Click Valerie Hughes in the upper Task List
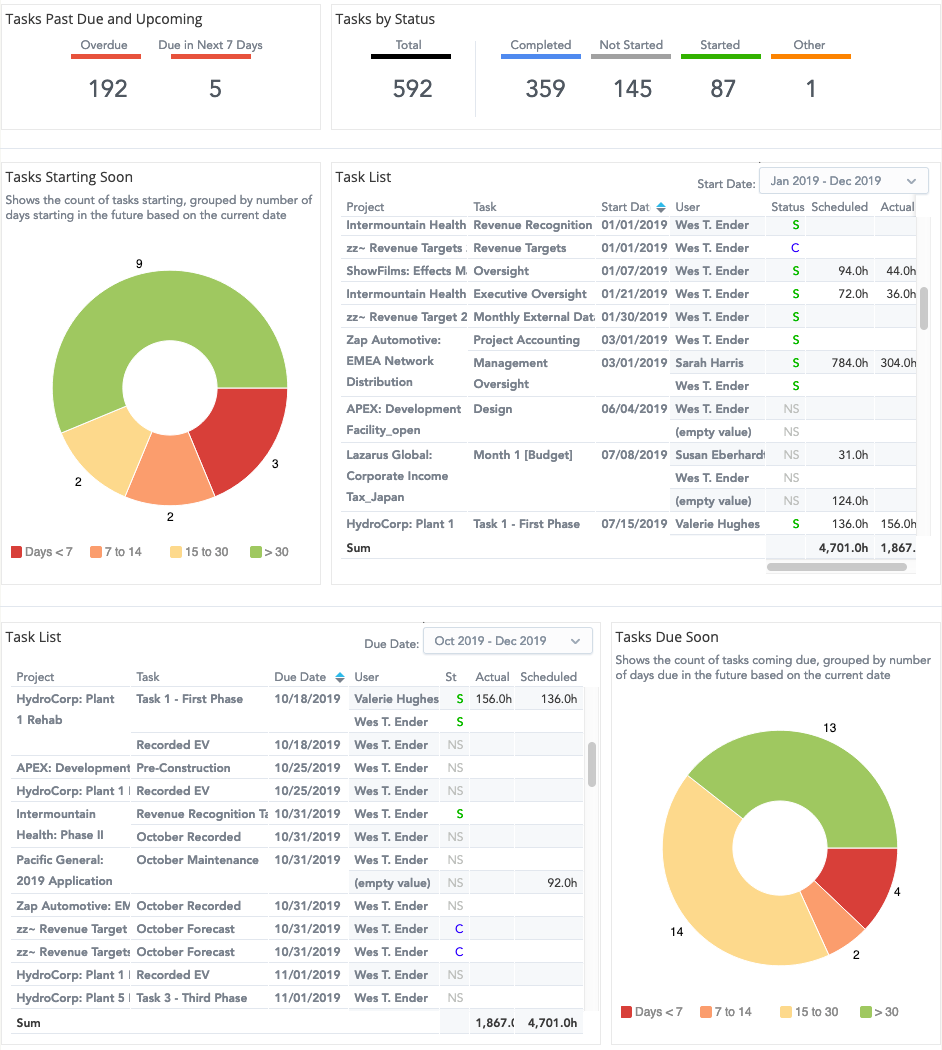This screenshot has width=942, height=1050. point(717,524)
